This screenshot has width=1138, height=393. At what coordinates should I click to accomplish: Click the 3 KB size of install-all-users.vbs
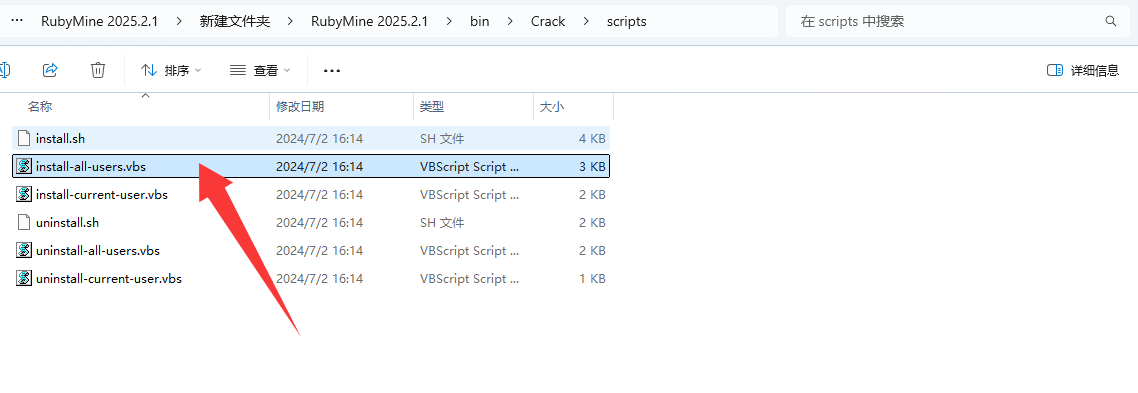tap(591, 166)
